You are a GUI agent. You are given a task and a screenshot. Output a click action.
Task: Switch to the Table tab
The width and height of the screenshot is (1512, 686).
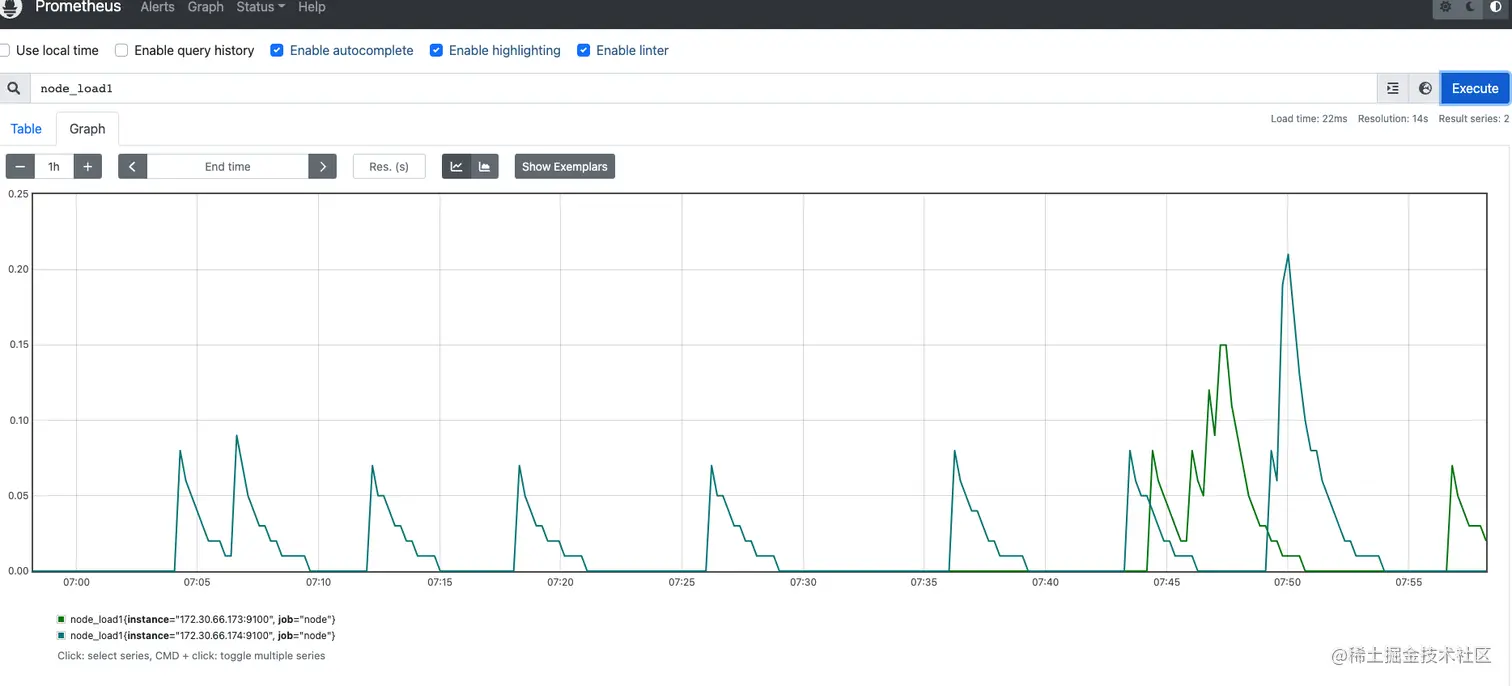click(x=26, y=129)
